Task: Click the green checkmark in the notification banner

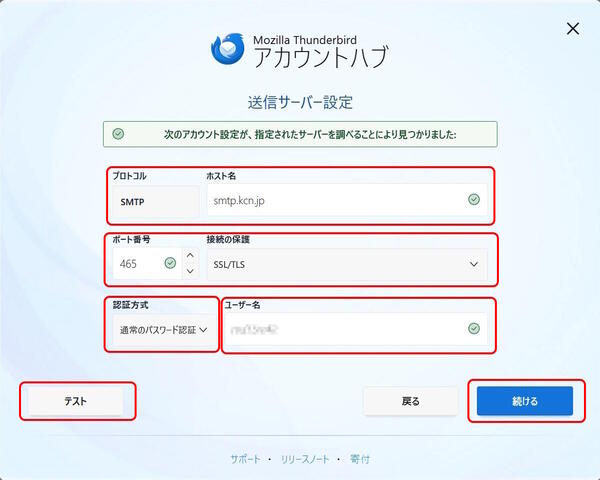Action: 118,134
